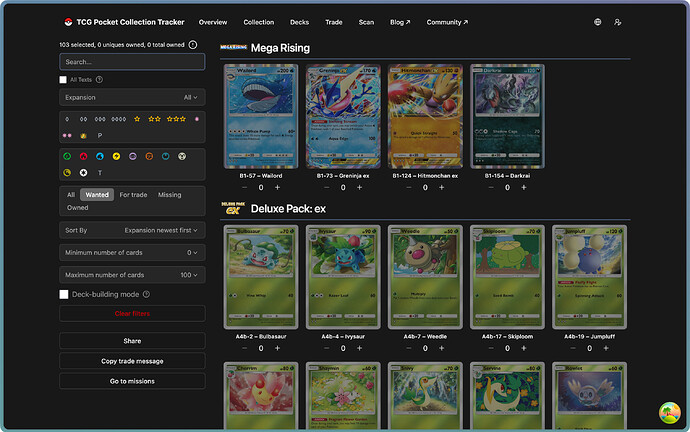Open Minimum number of cards dropdown

[132, 253]
